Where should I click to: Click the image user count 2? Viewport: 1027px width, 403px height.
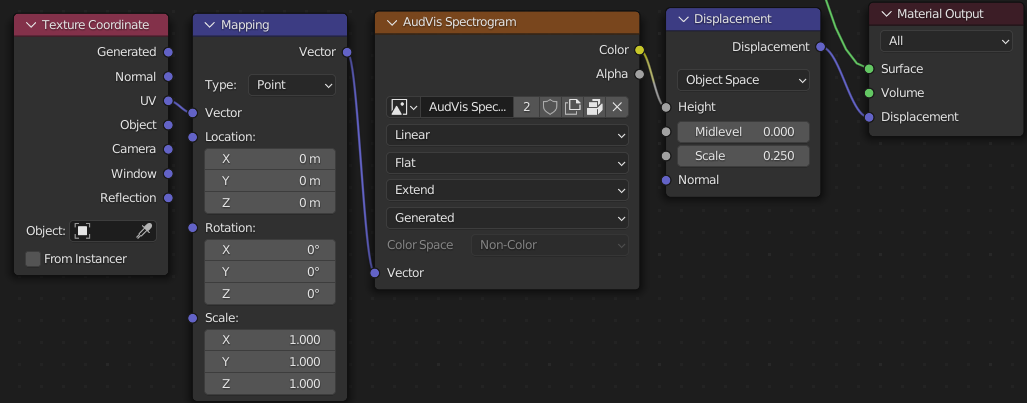[527, 107]
